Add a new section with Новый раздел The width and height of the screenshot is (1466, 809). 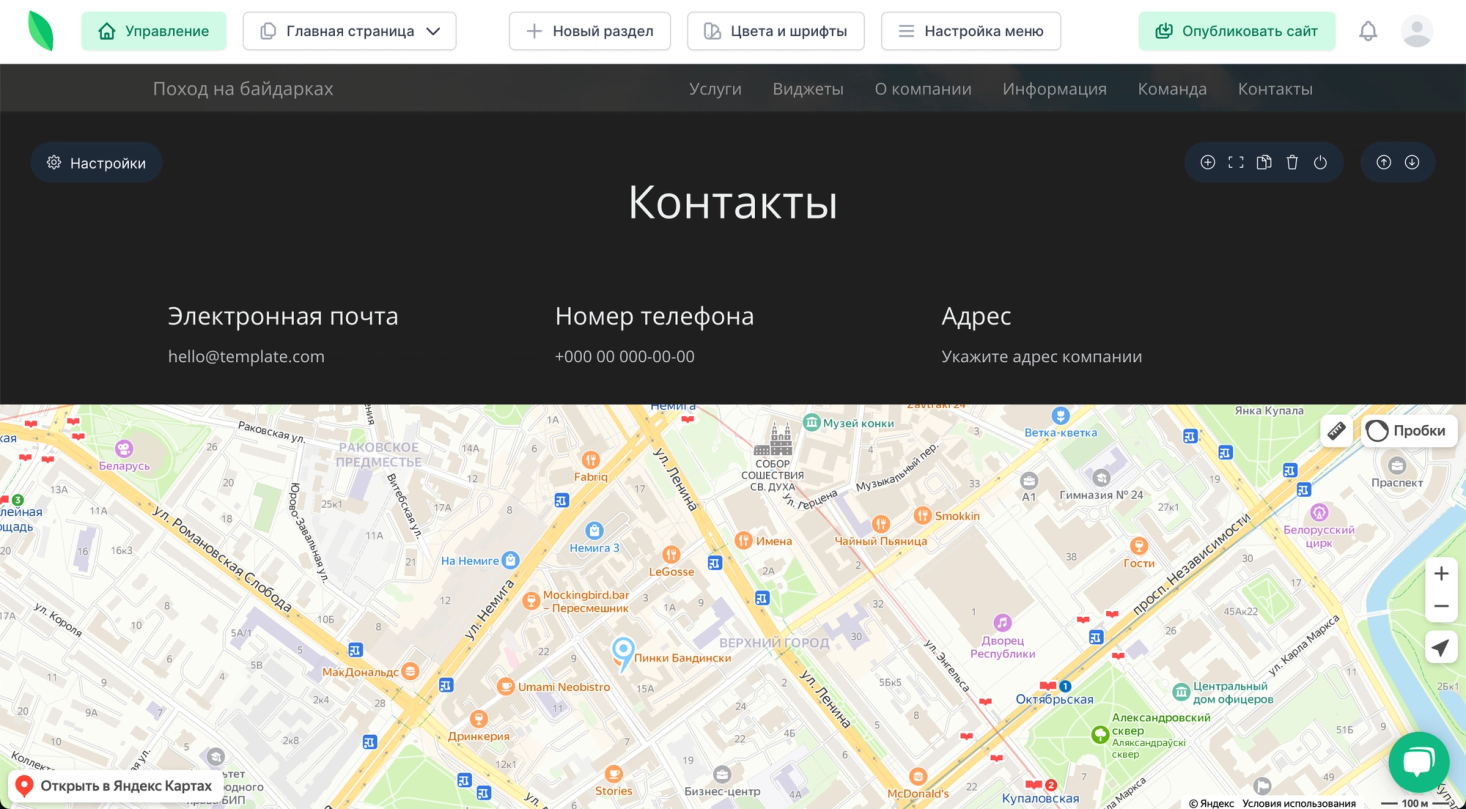(590, 31)
